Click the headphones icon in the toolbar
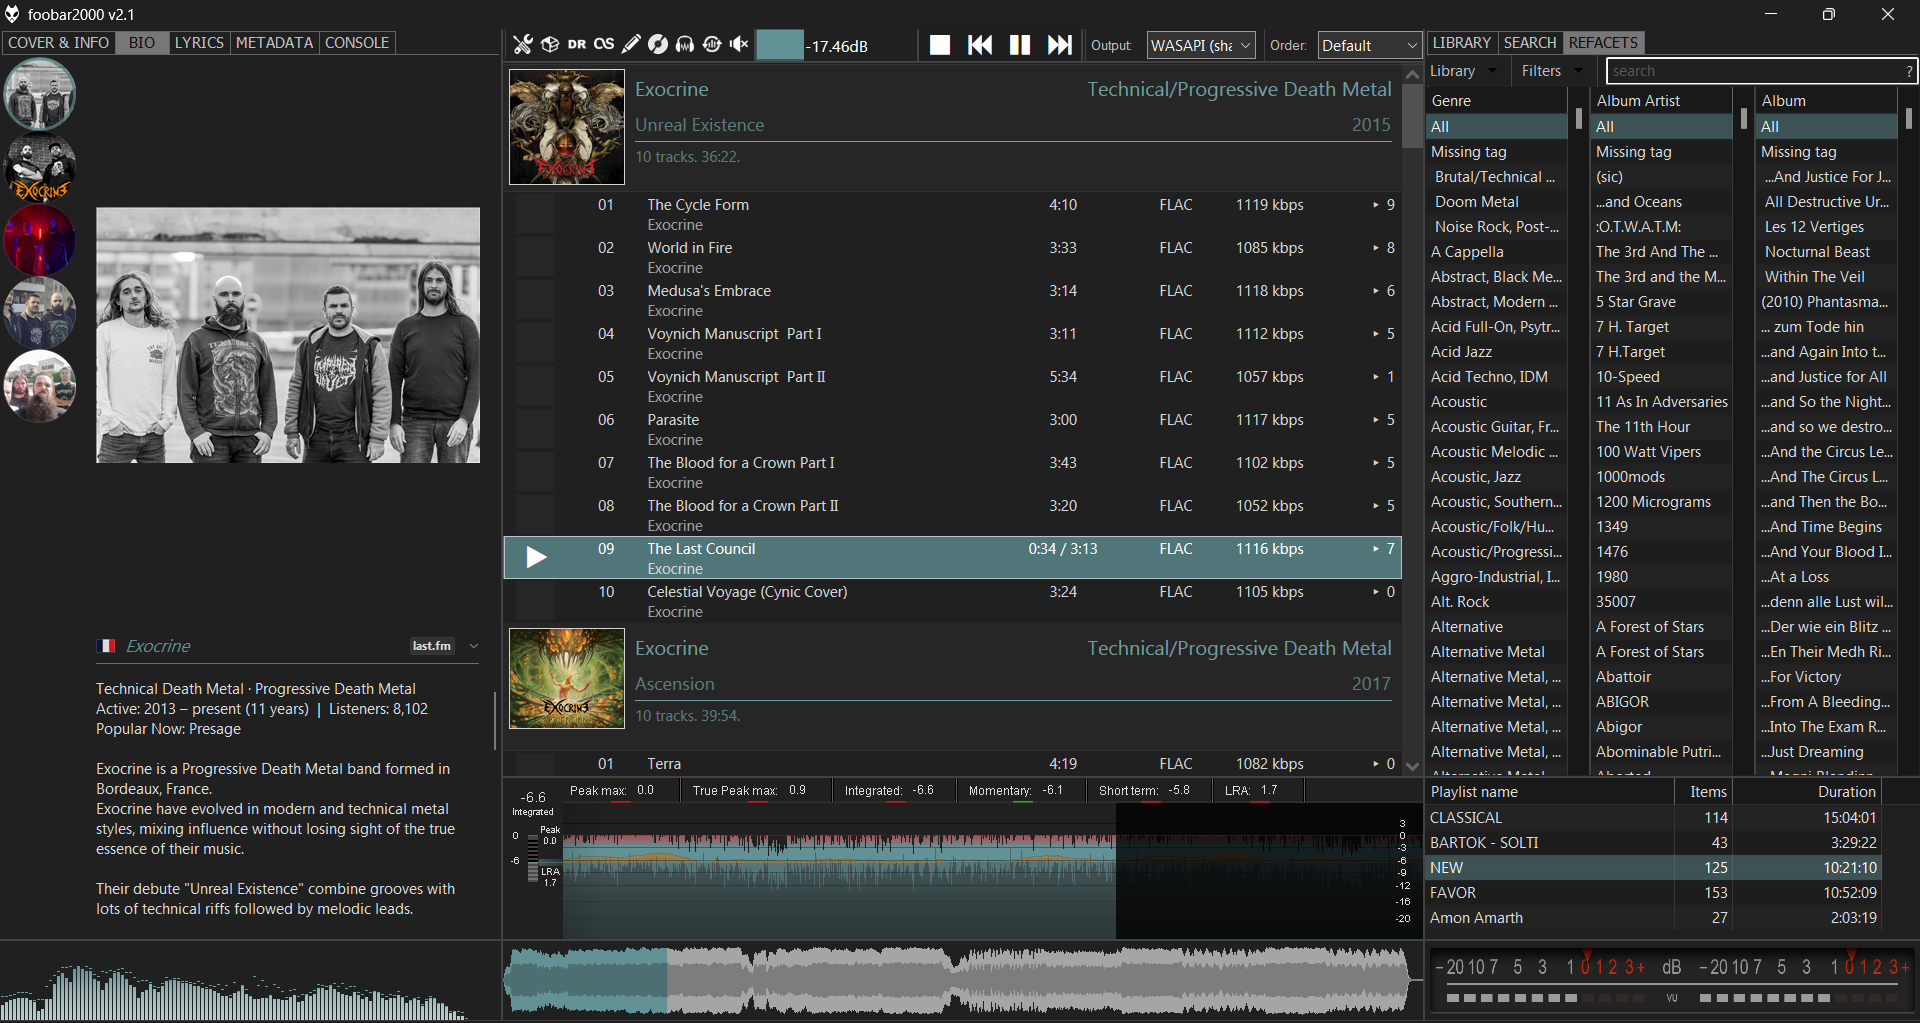 [x=685, y=44]
